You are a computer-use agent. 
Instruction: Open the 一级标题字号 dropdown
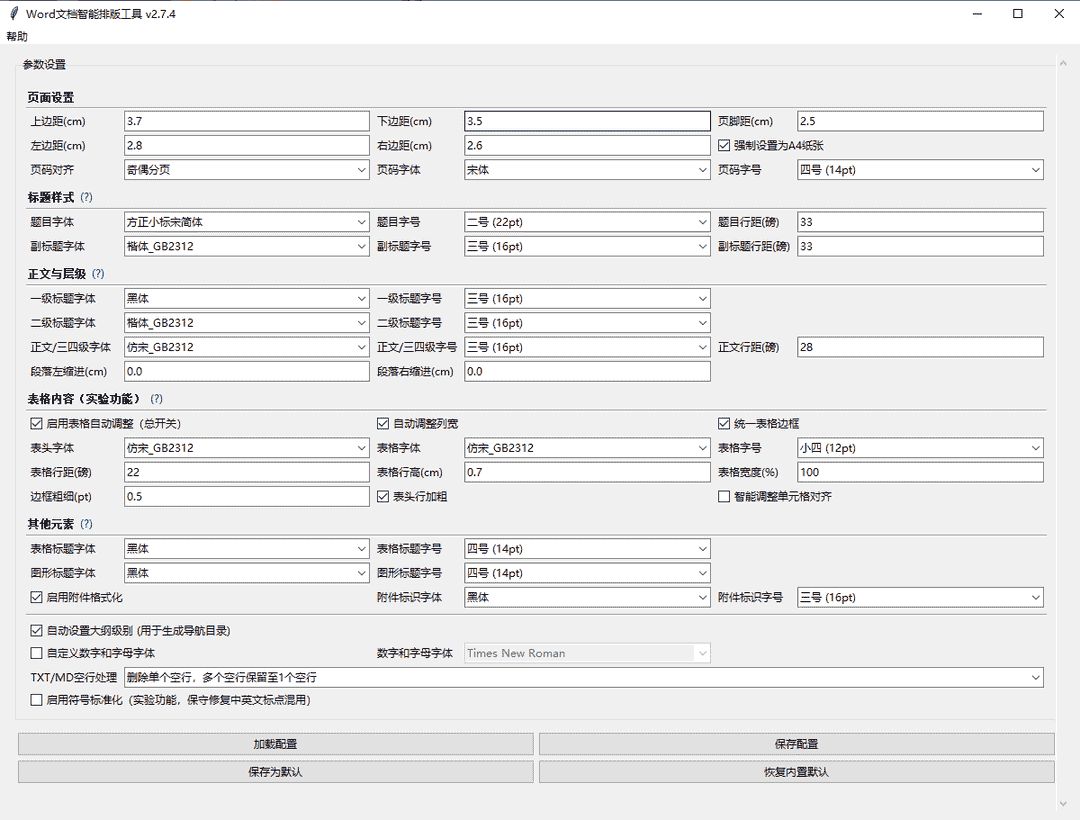pyautogui.click(x=587, y=298)
